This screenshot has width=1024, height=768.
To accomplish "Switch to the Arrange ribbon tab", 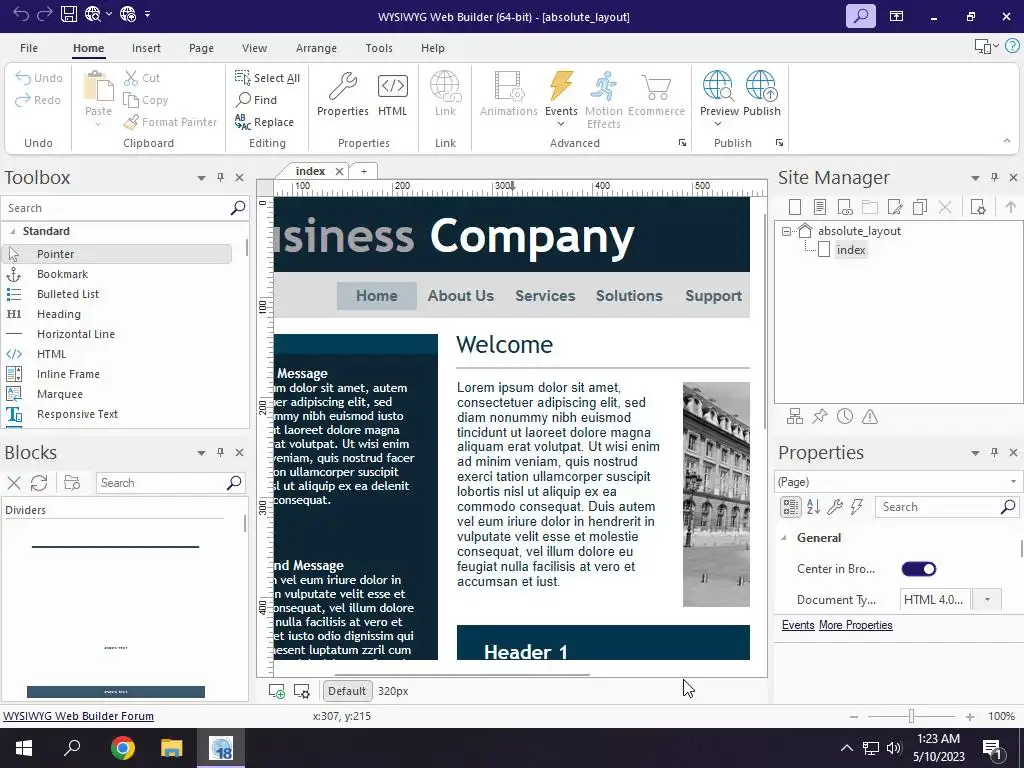I will (x=316, y=48).
